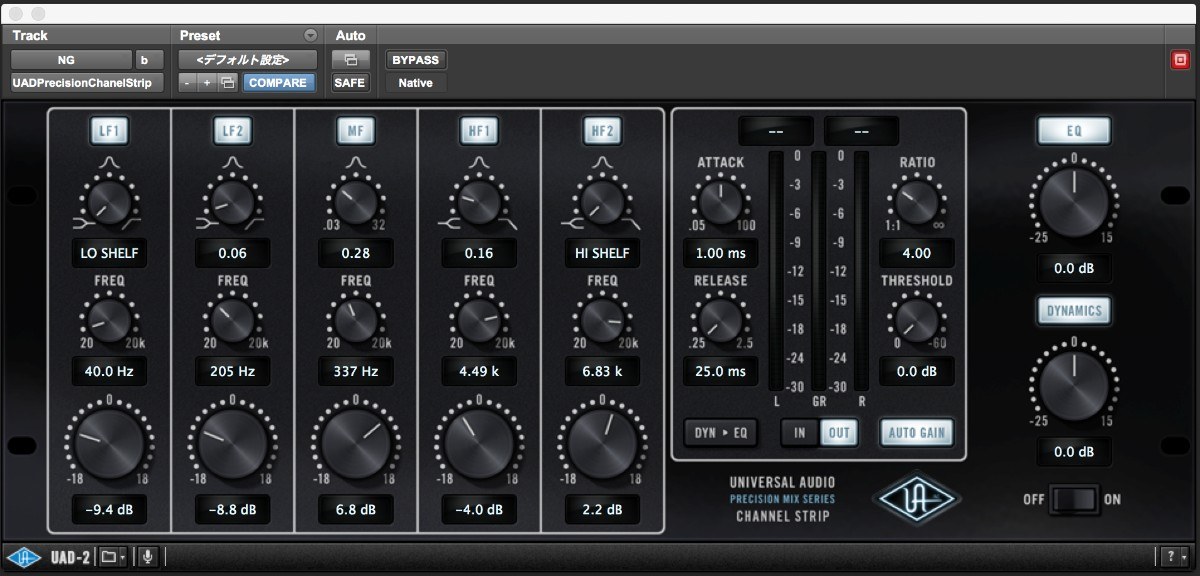Click the RATIO knob
This screenshot has height=576, width=1200.
917,200
